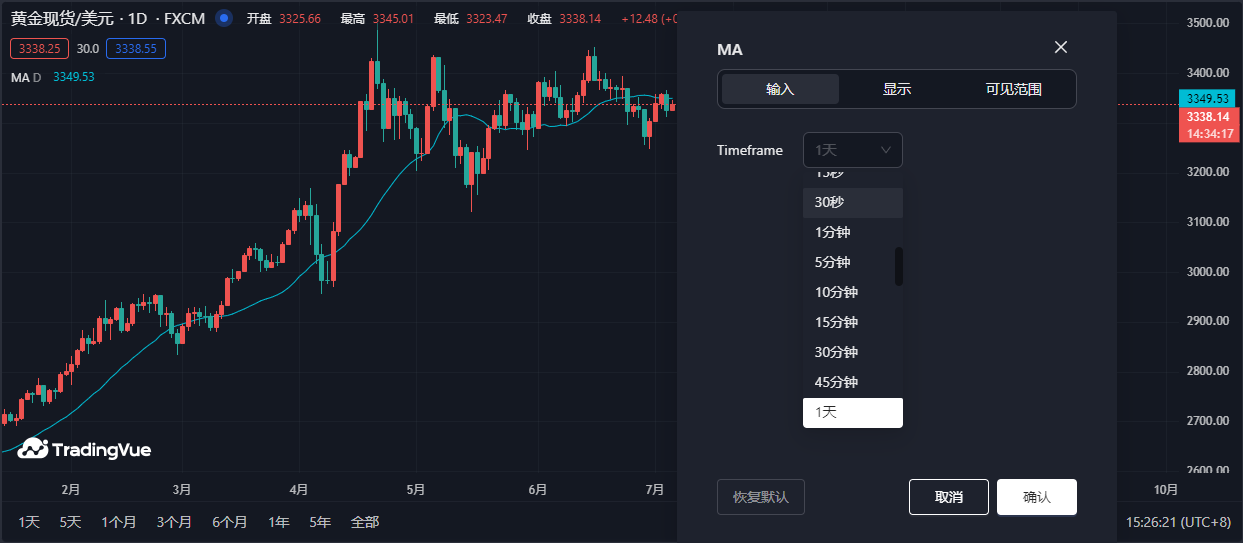Click the 取消 button
1243x543 pixels.
pyautogui.click(x=948, y=497)
